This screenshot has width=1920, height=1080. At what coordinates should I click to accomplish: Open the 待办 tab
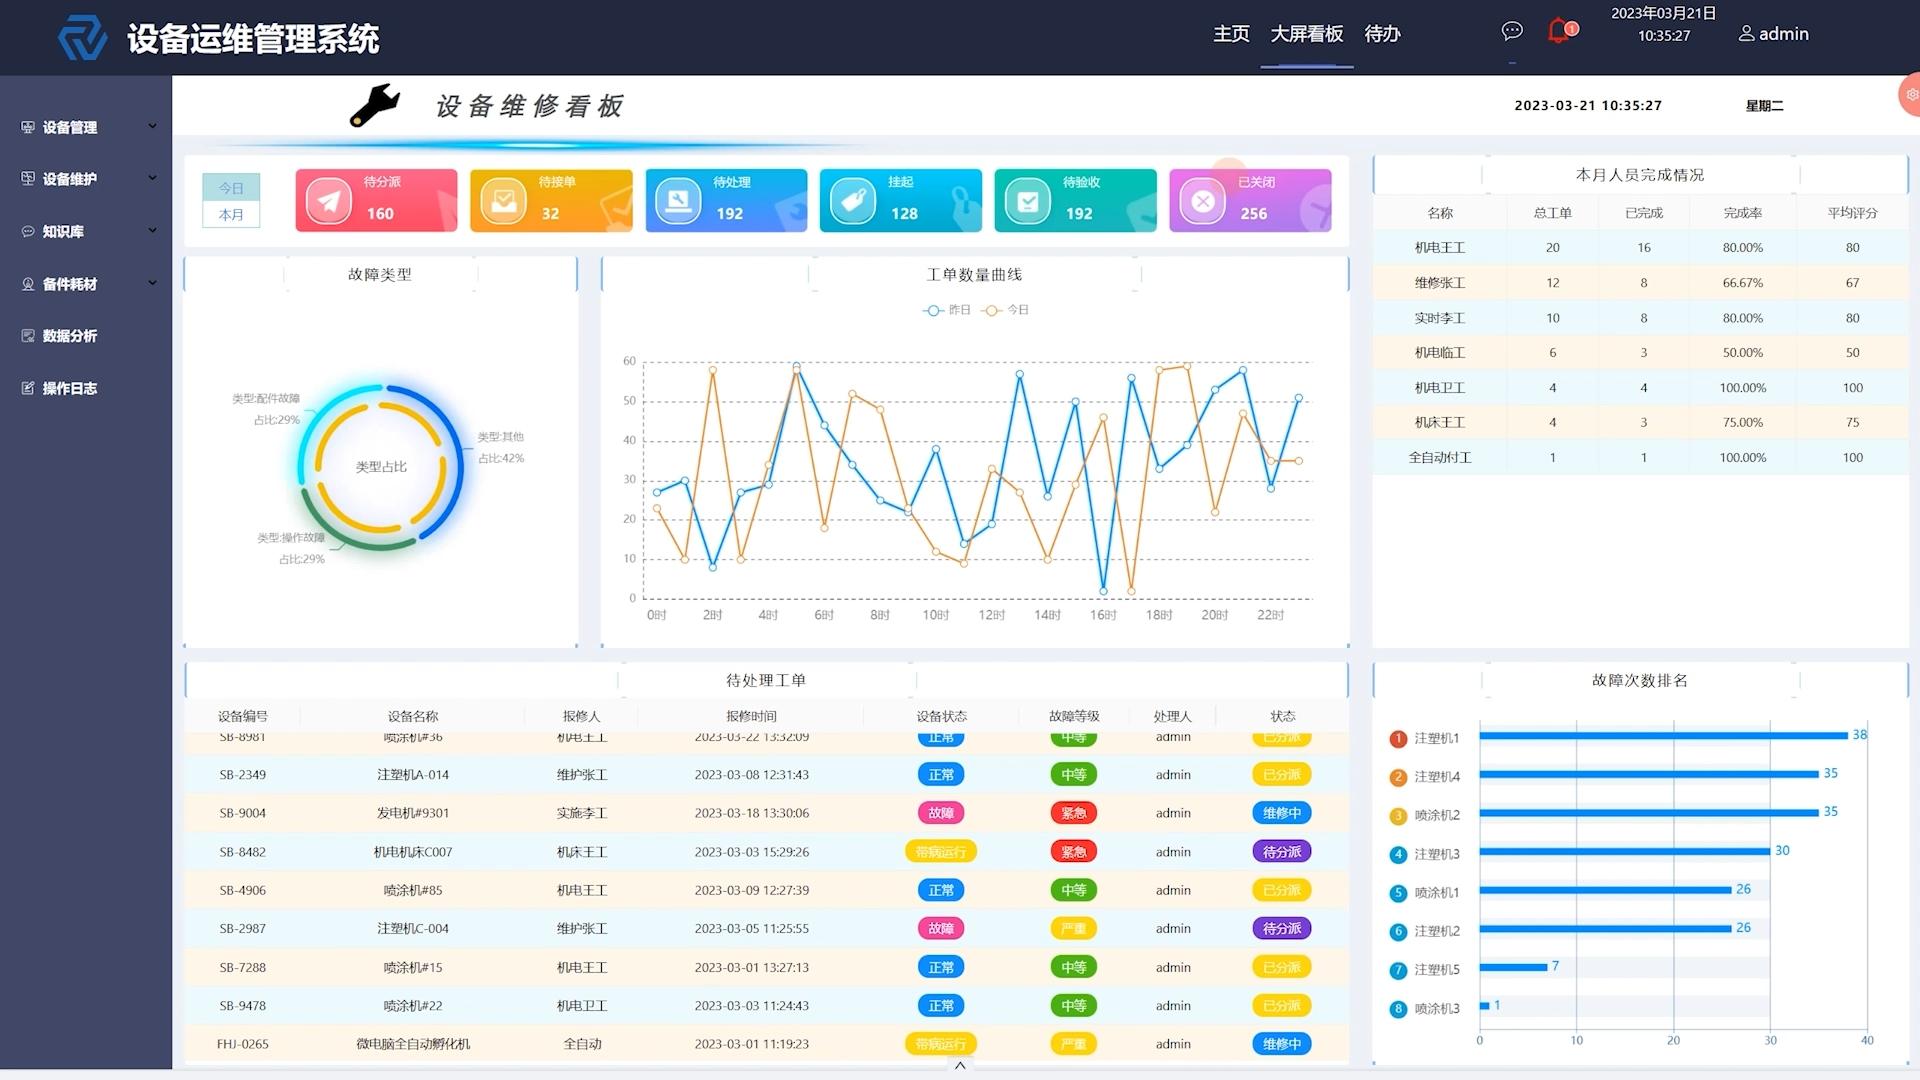tap(1382, 34)
